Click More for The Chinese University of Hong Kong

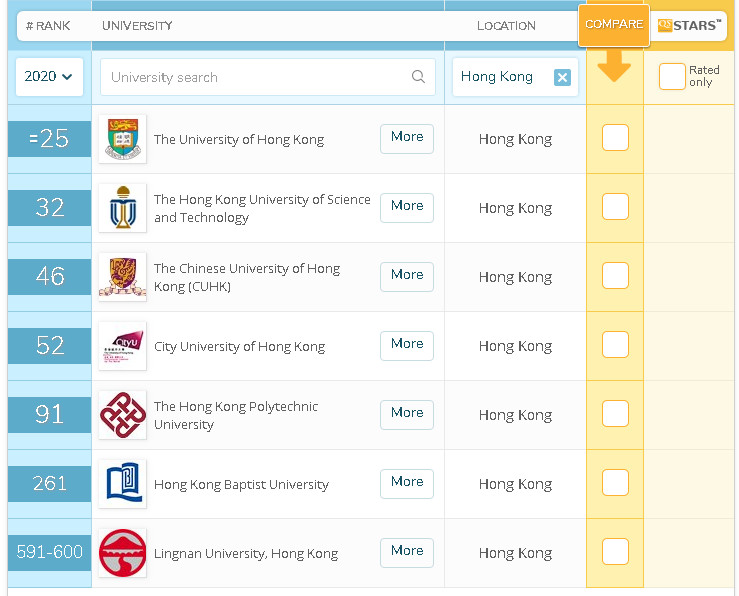coord(407,277)
